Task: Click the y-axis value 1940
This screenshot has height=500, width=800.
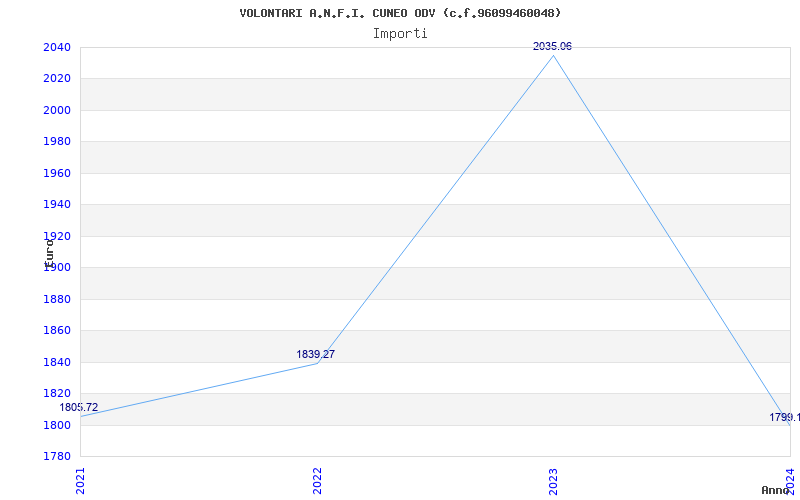Action: 57,205
